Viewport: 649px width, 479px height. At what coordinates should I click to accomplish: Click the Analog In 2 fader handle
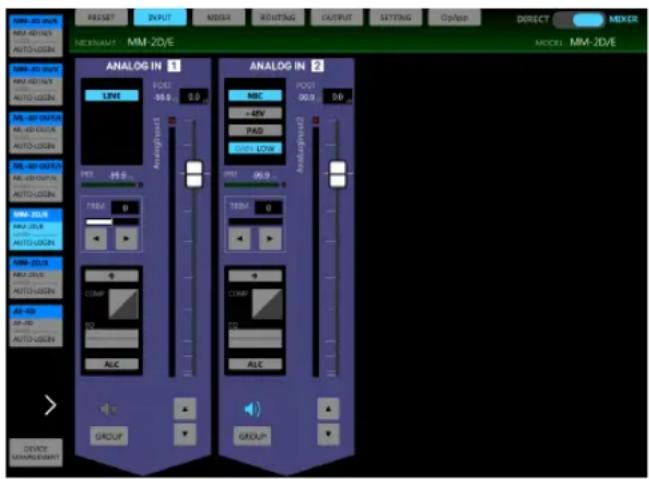[x=338, y=174]
